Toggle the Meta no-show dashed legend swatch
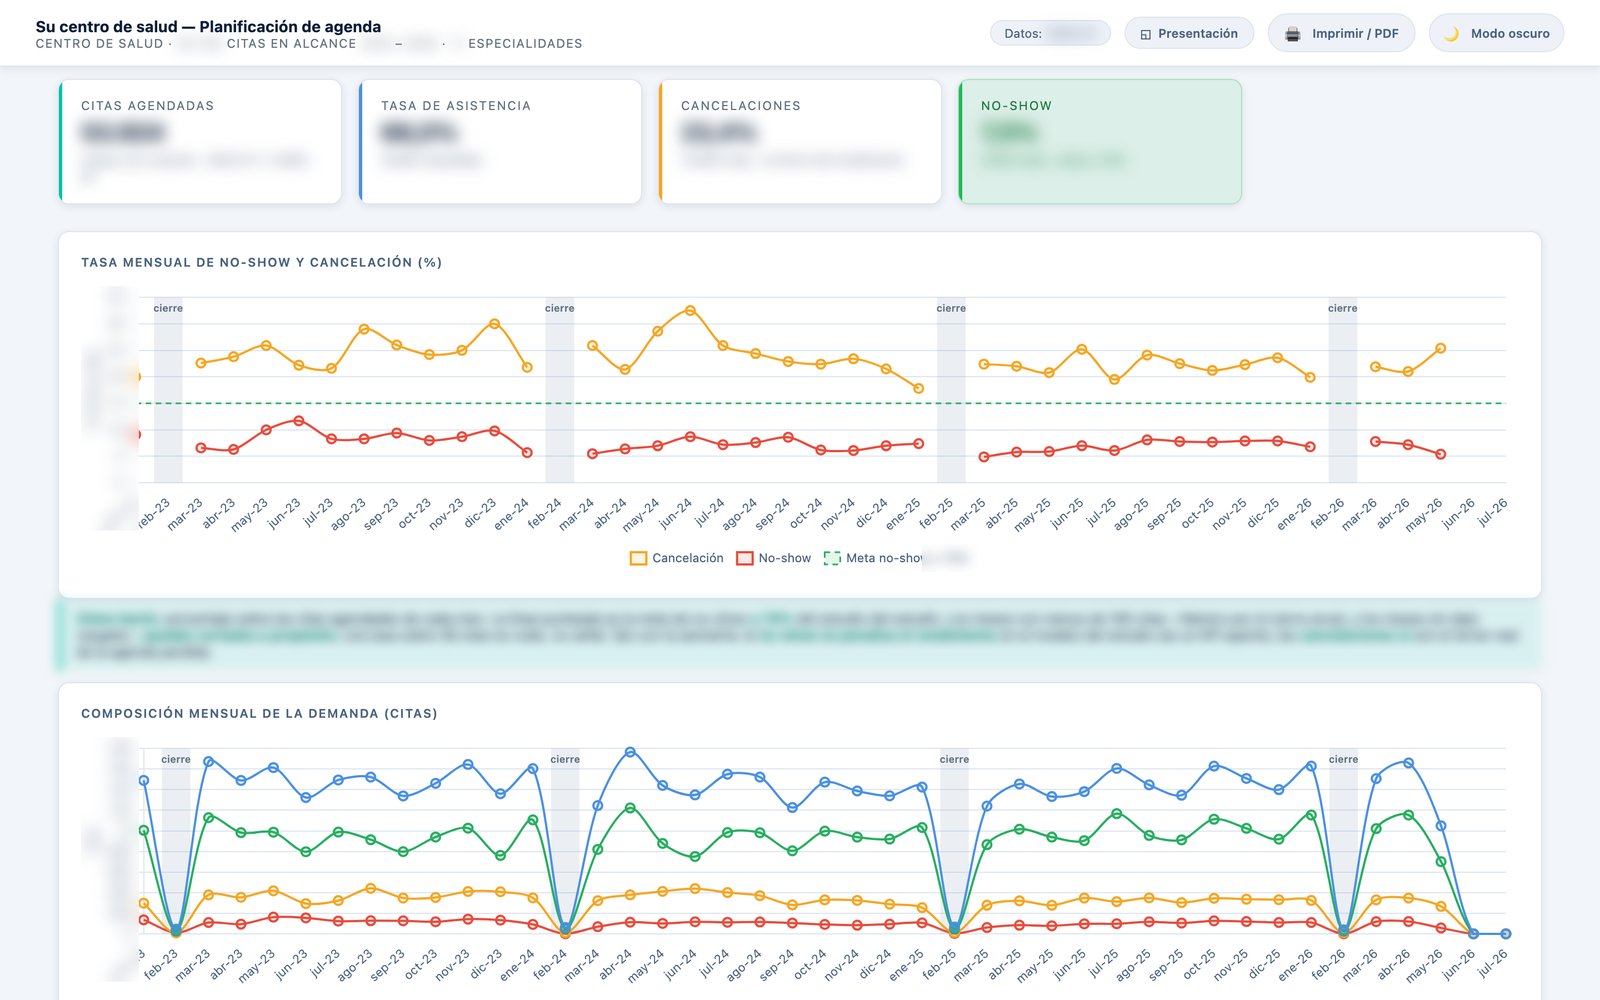This screenshot has height=1000, width=1600. pyautogui.click(x=832, y=558)
